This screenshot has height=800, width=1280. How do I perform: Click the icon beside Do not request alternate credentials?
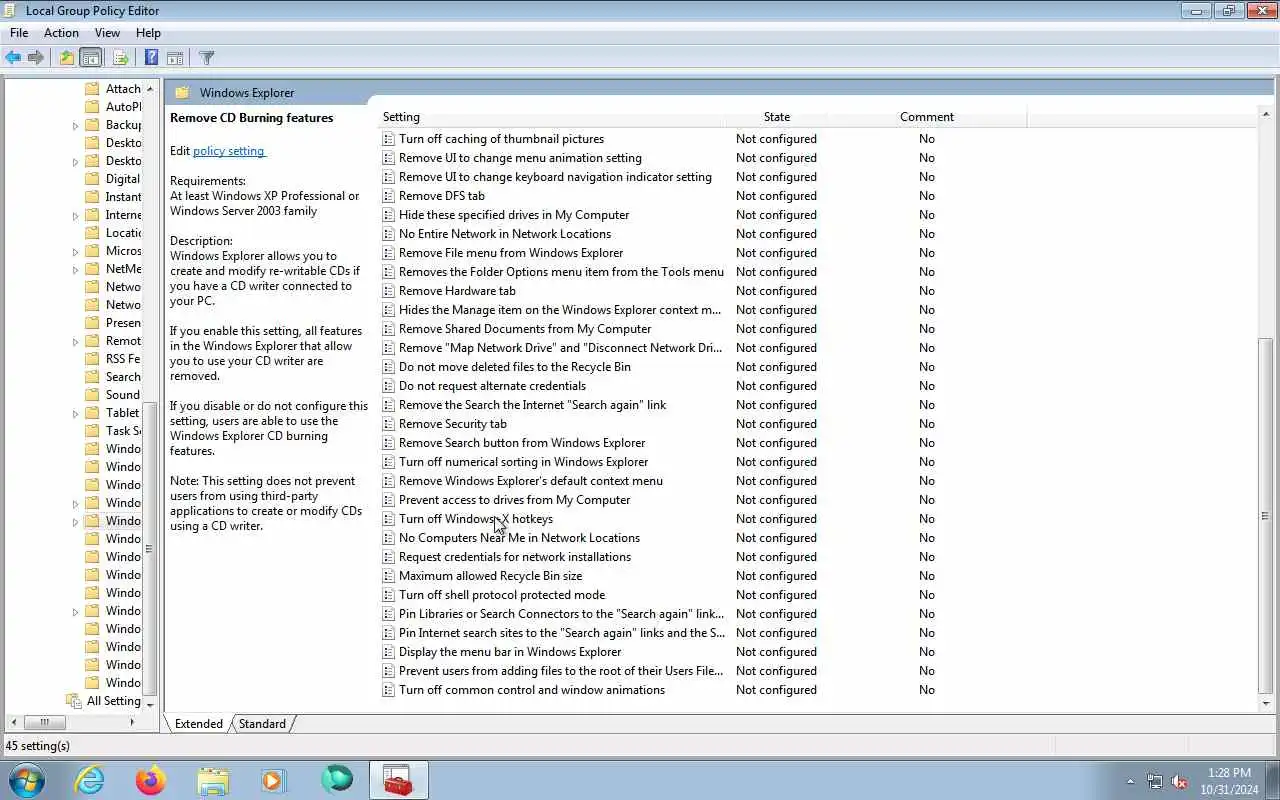[x=389, y=386]
